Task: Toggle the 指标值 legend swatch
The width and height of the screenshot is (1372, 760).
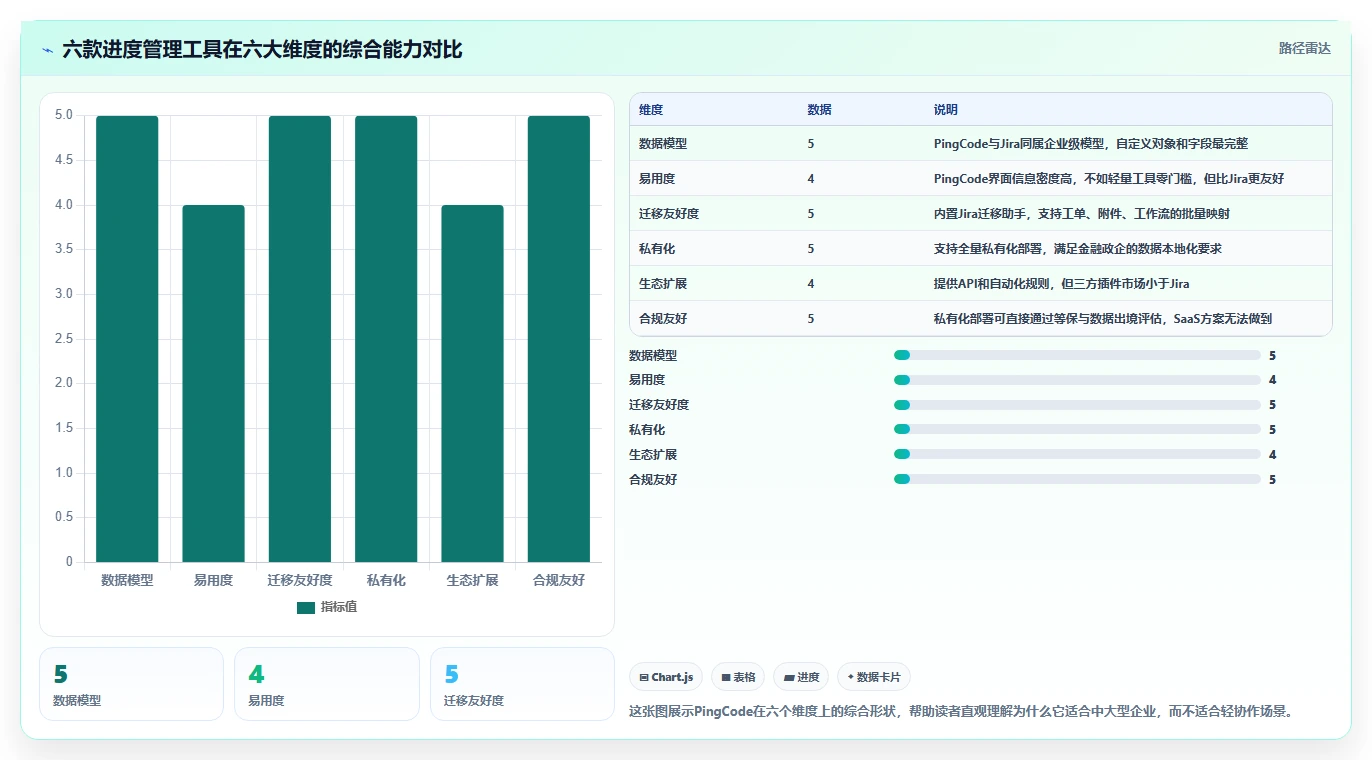Action: click(306, 608)
